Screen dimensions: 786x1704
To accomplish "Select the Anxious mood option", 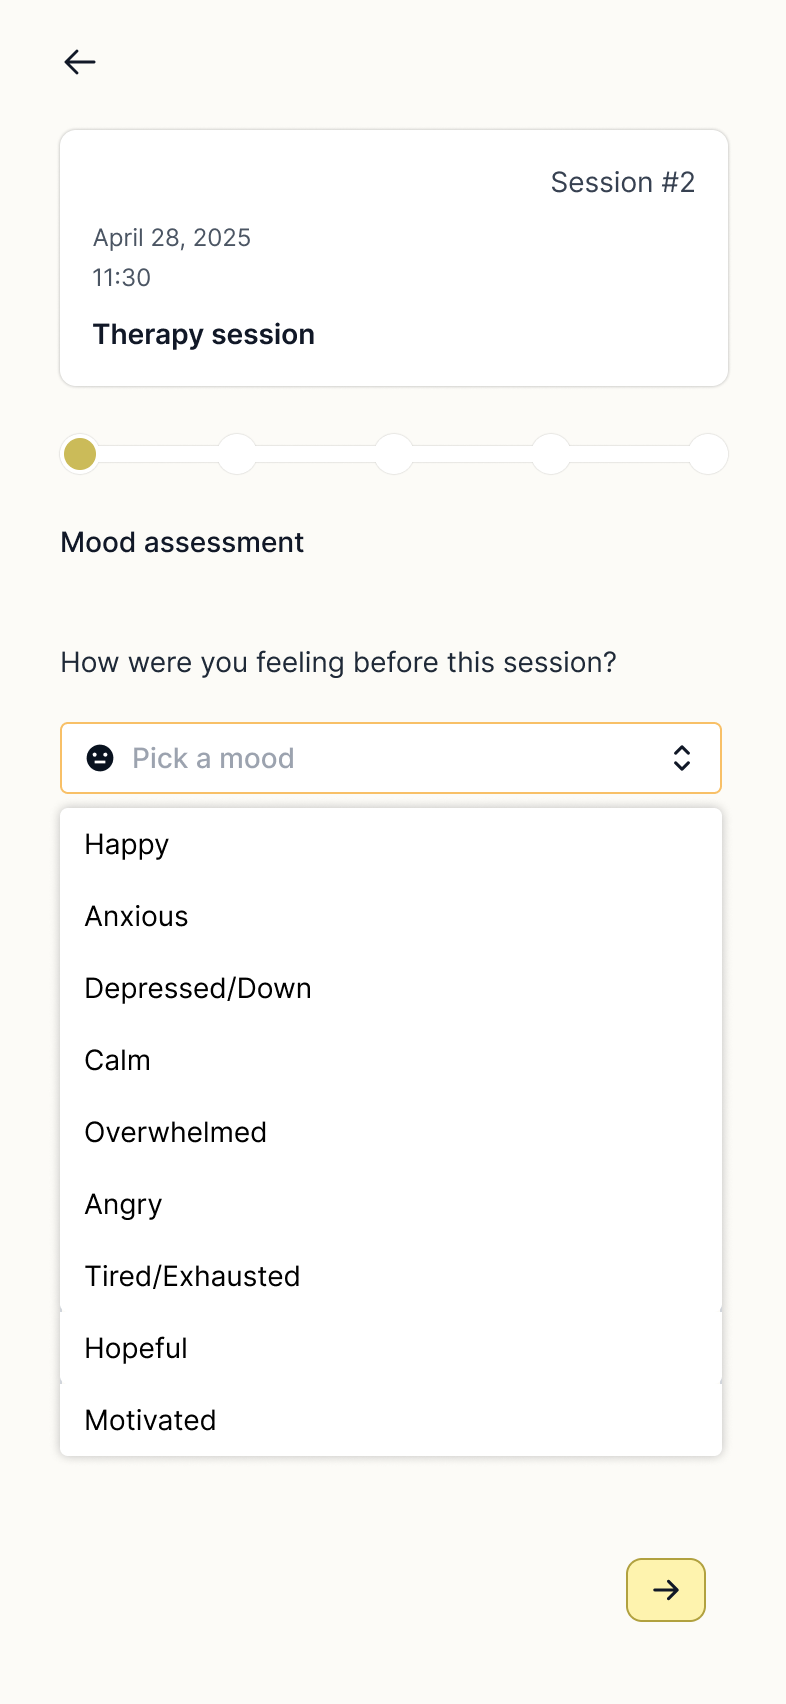I will (x=136, y=916).
